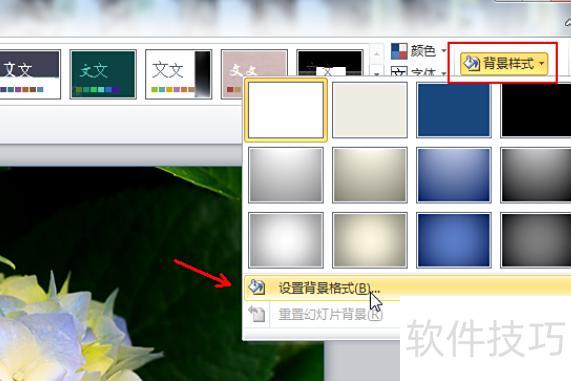Select the solid dark blue background style
The width and height of the screenshot is (571, 381).
454,110
